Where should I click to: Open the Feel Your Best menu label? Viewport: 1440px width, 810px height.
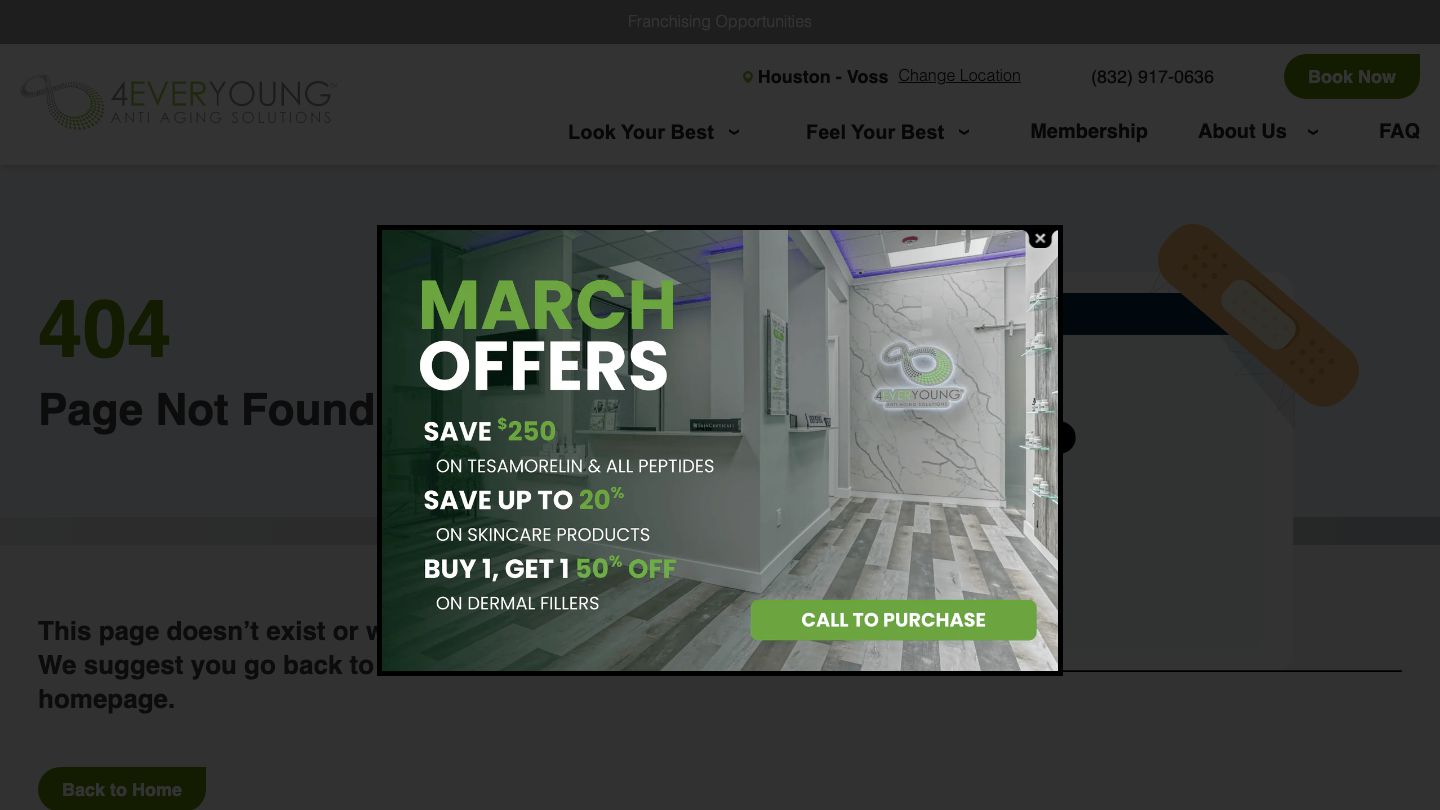[x=874, y=132]
